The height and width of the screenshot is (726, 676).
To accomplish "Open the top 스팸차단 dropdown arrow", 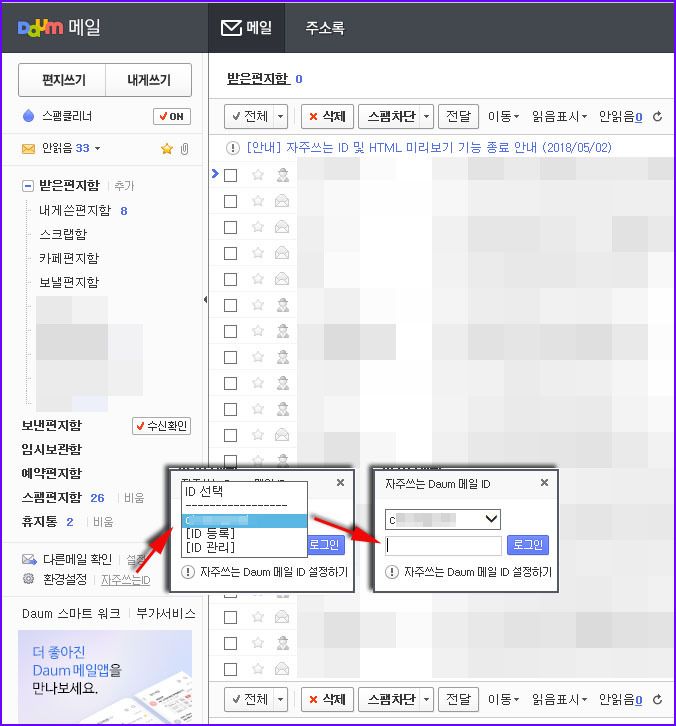I will (x=426, y=116).
